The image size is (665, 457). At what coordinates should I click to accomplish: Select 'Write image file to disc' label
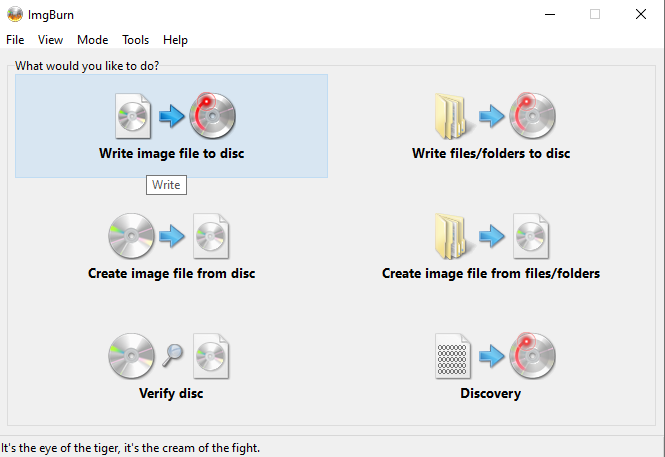pyautogui.click(x=171, y=153)
